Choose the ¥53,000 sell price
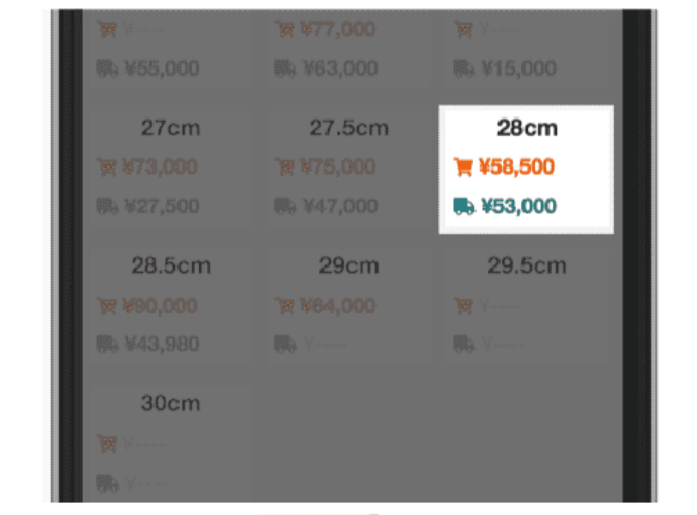Screen dimensions: 697x515 pyautogui.click(x=519, y=206)
